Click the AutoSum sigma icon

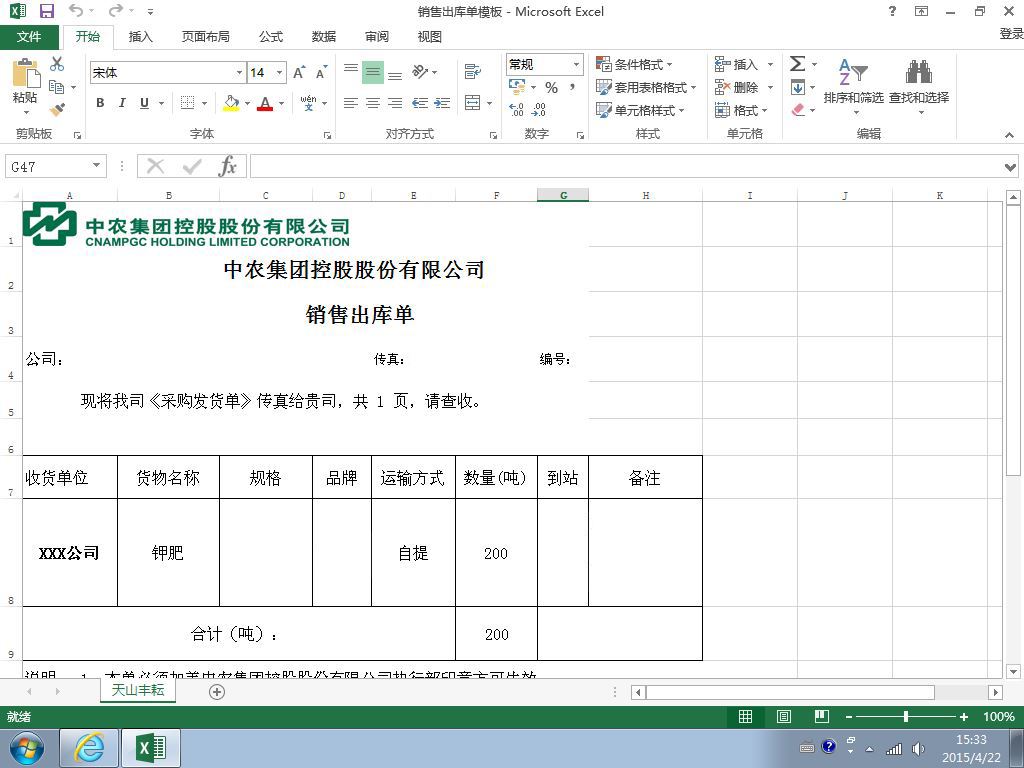point(797,63)
